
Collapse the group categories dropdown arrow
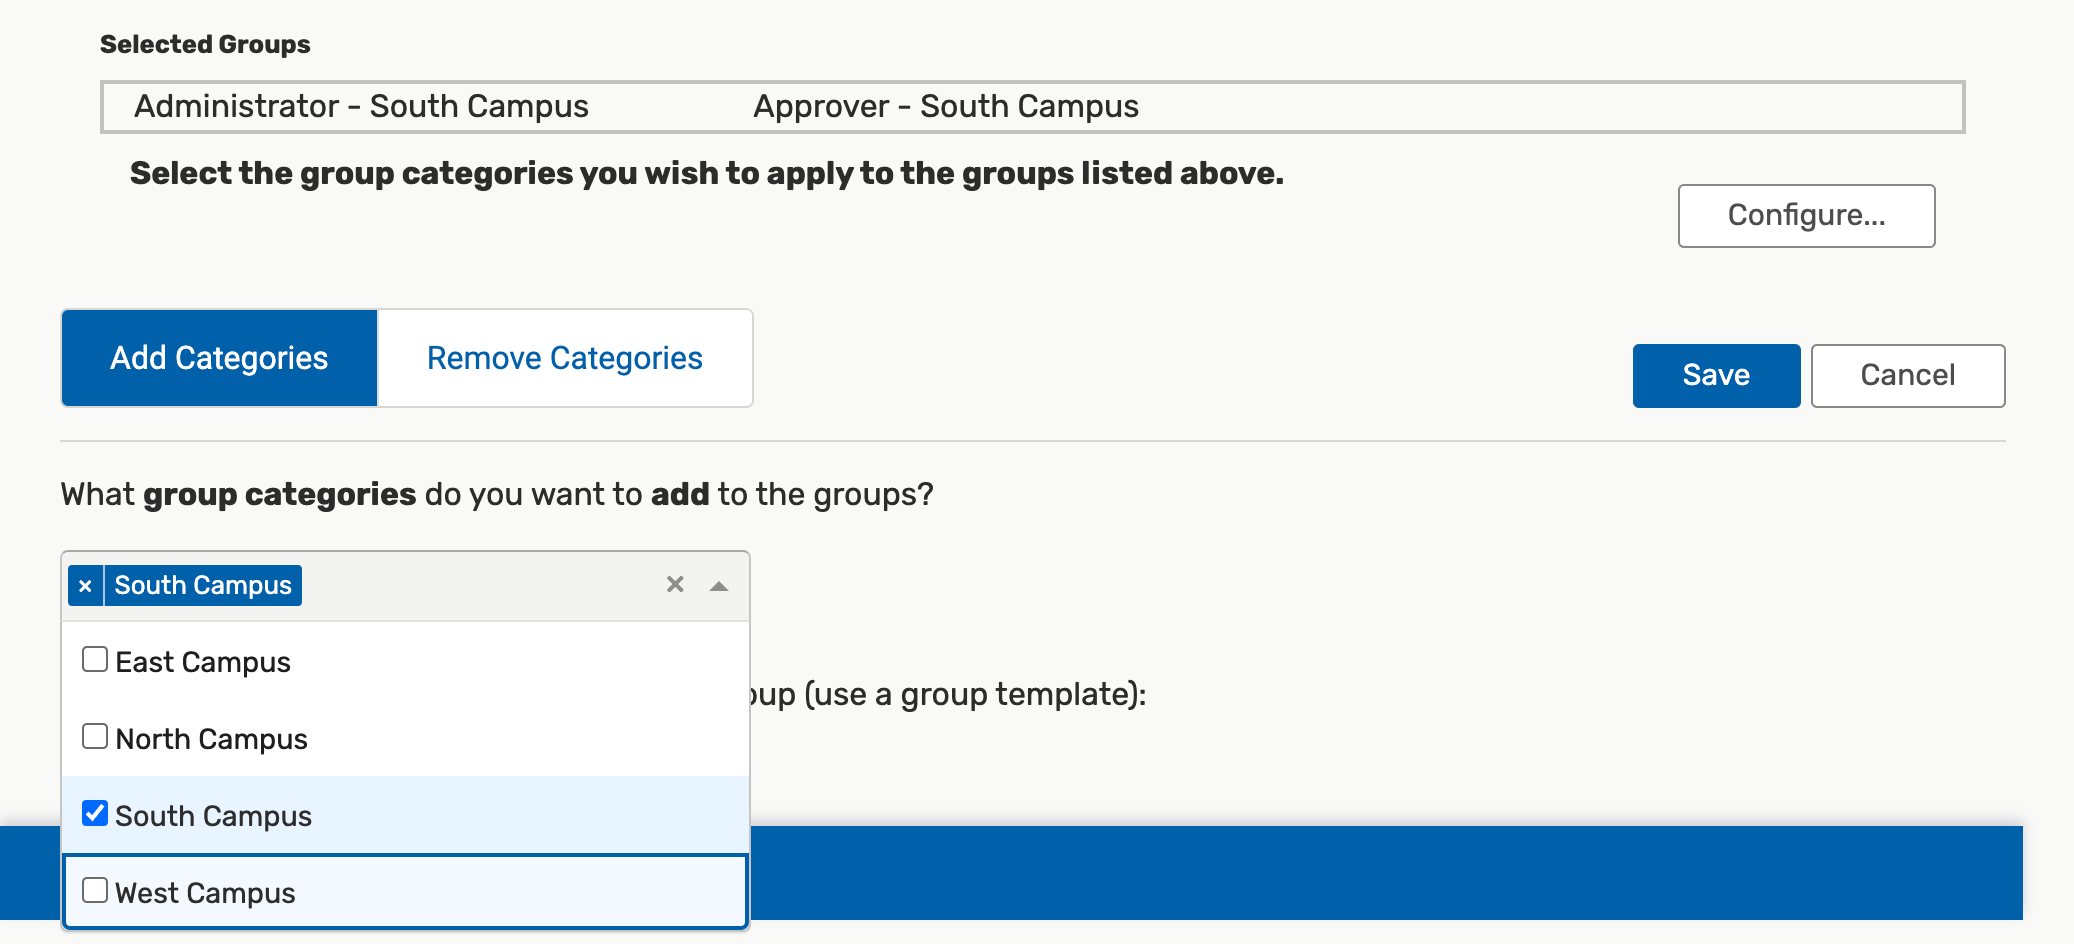(718, 586)
